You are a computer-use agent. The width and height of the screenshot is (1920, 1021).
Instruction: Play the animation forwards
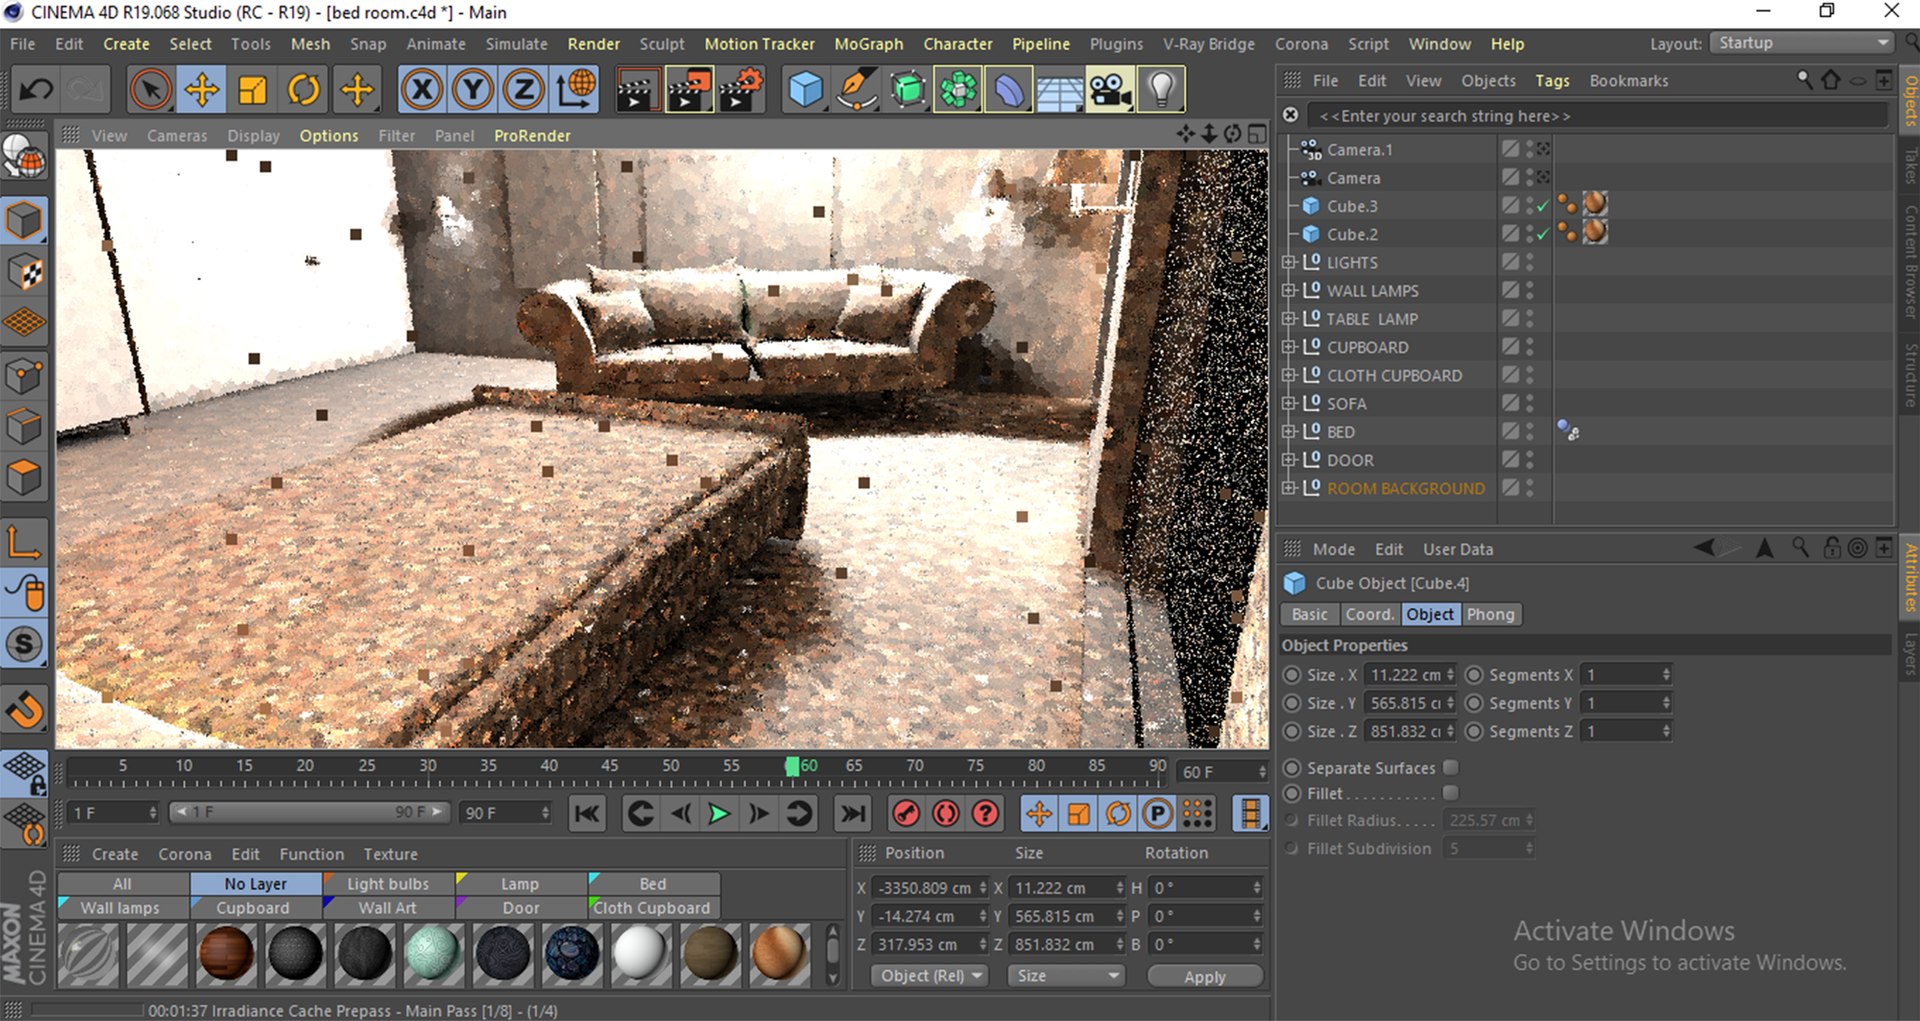tap(719, 814)
